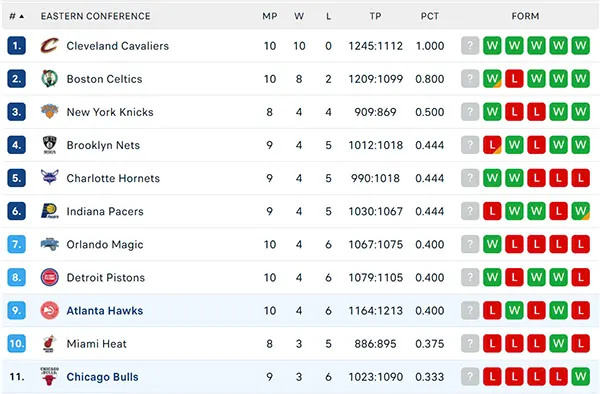Open the Atlanta Hawks team link
Screen dimensions: 600x394
point(105,311)
